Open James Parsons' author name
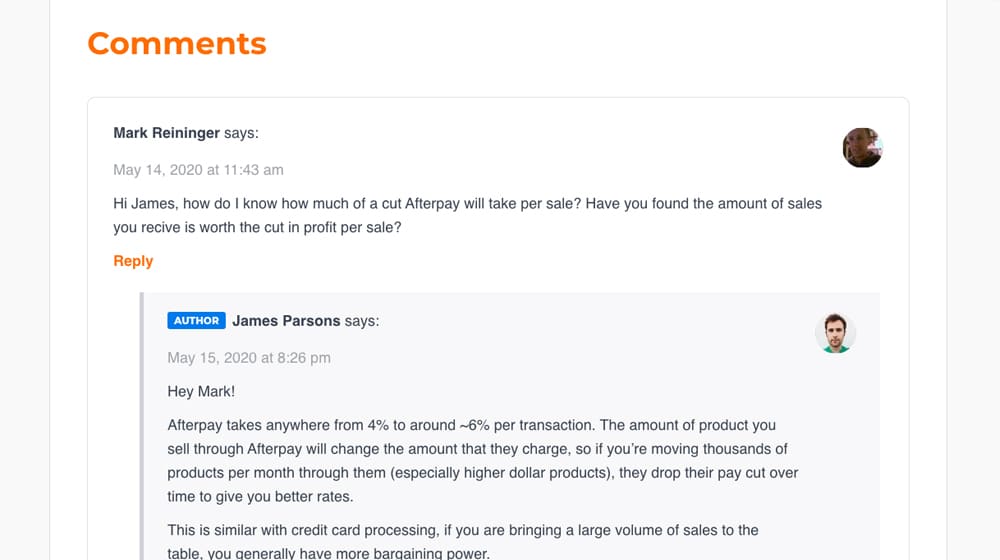The height and width of the screenshot is (560, 1000). (x=286, y=321)
